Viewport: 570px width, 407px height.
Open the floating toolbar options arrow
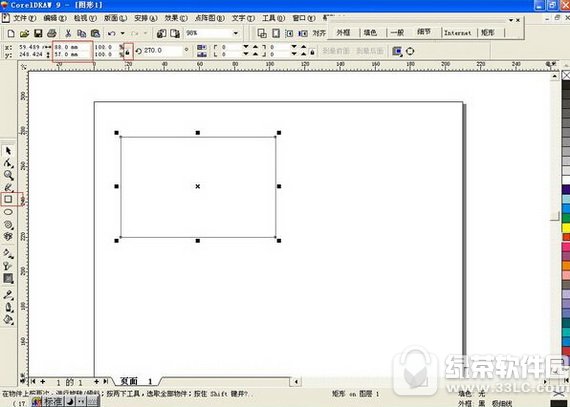click(511, 20)
